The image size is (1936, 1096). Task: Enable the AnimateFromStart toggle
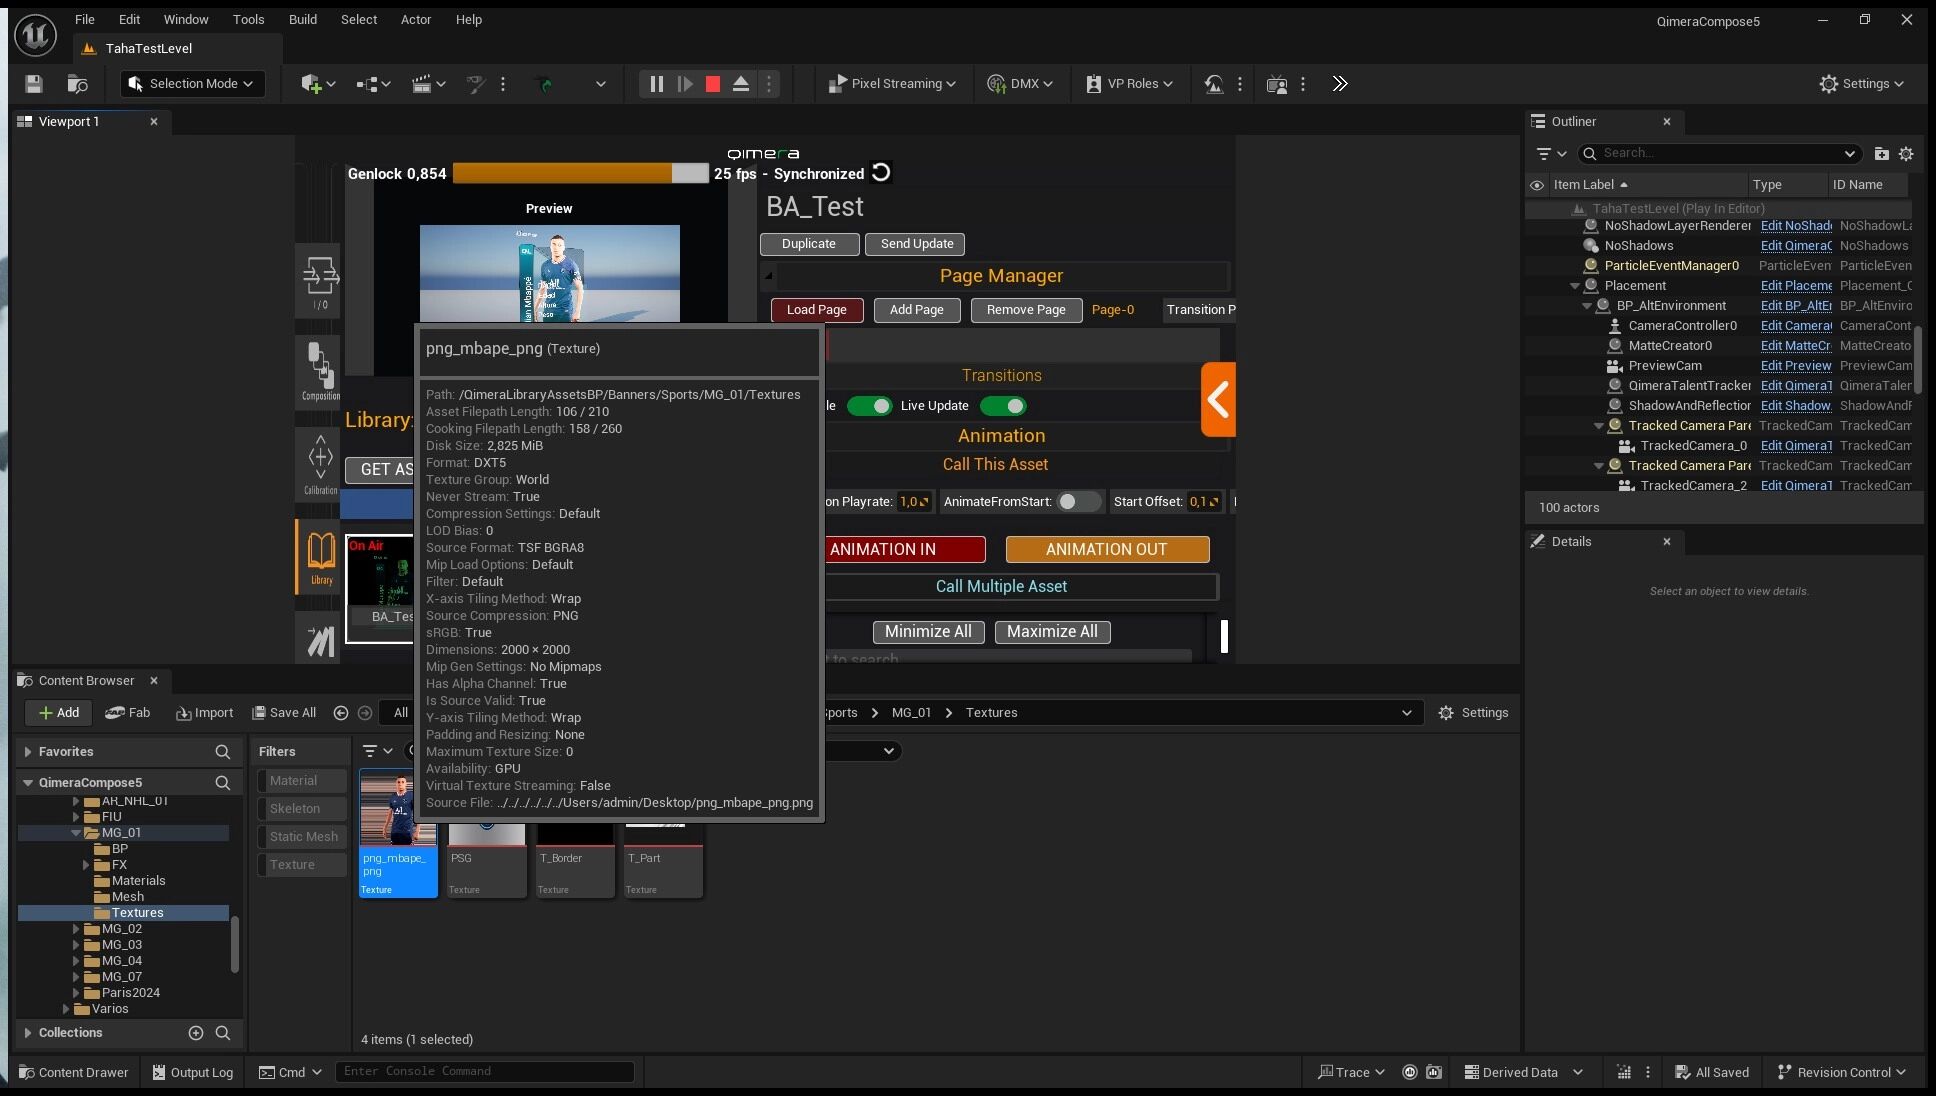(1078, 502)
